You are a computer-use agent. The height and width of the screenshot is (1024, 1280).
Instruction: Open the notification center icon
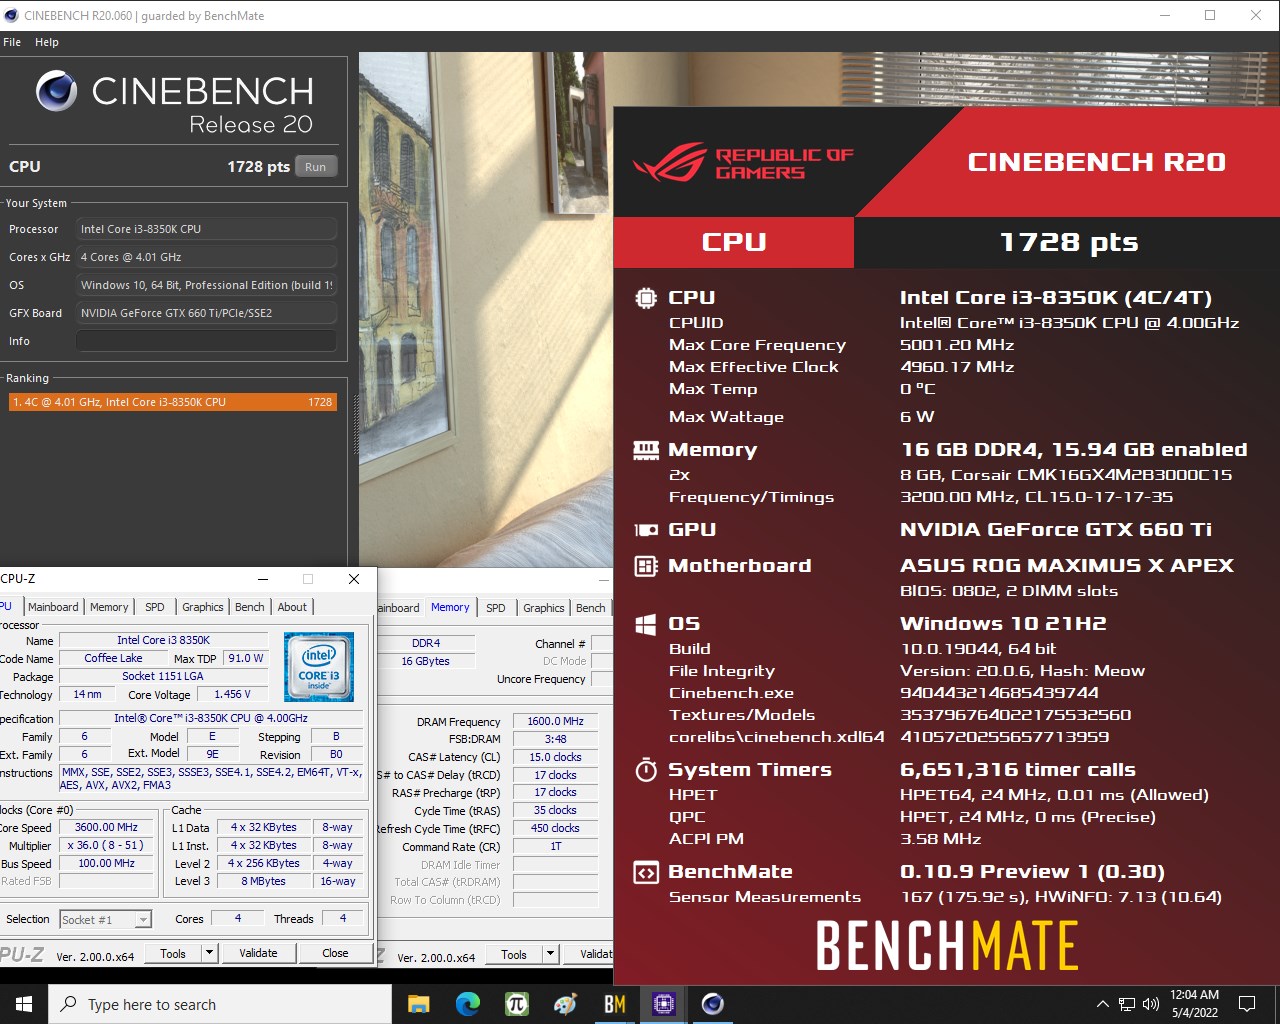pyautogui.click(x=1247, y=1004)
